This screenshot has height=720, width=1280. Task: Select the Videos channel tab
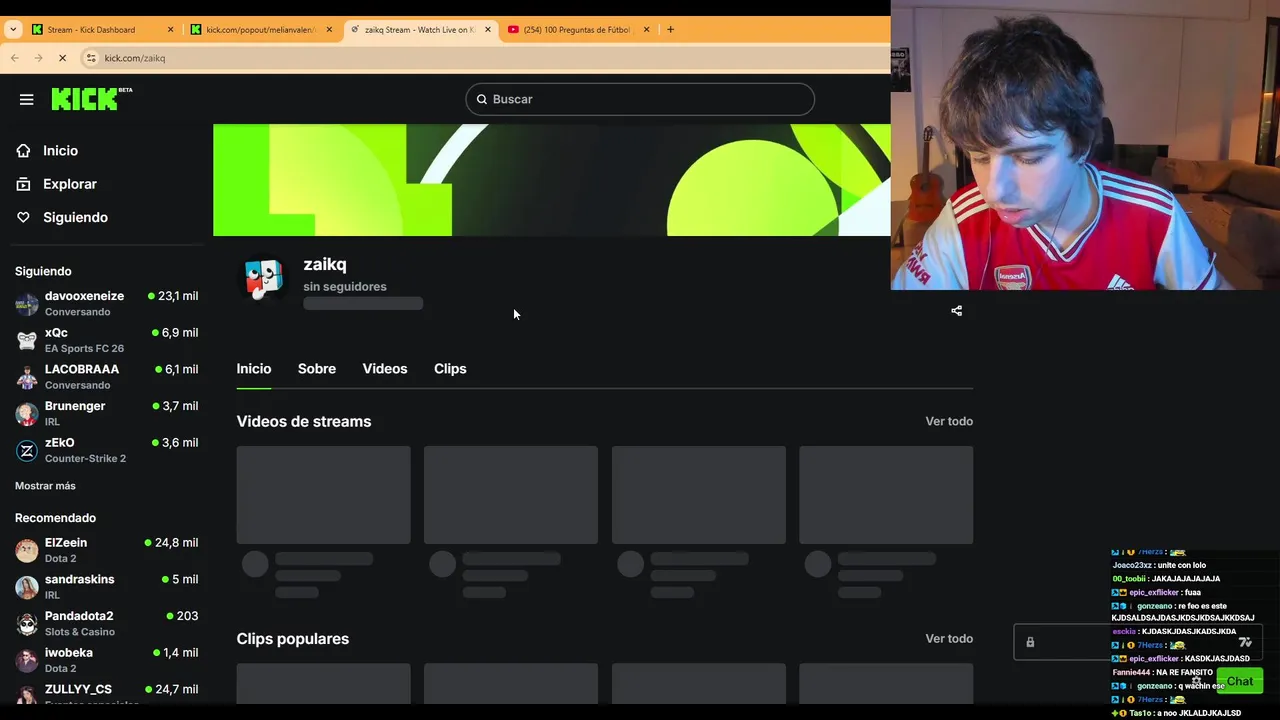[x=385, y=369]
